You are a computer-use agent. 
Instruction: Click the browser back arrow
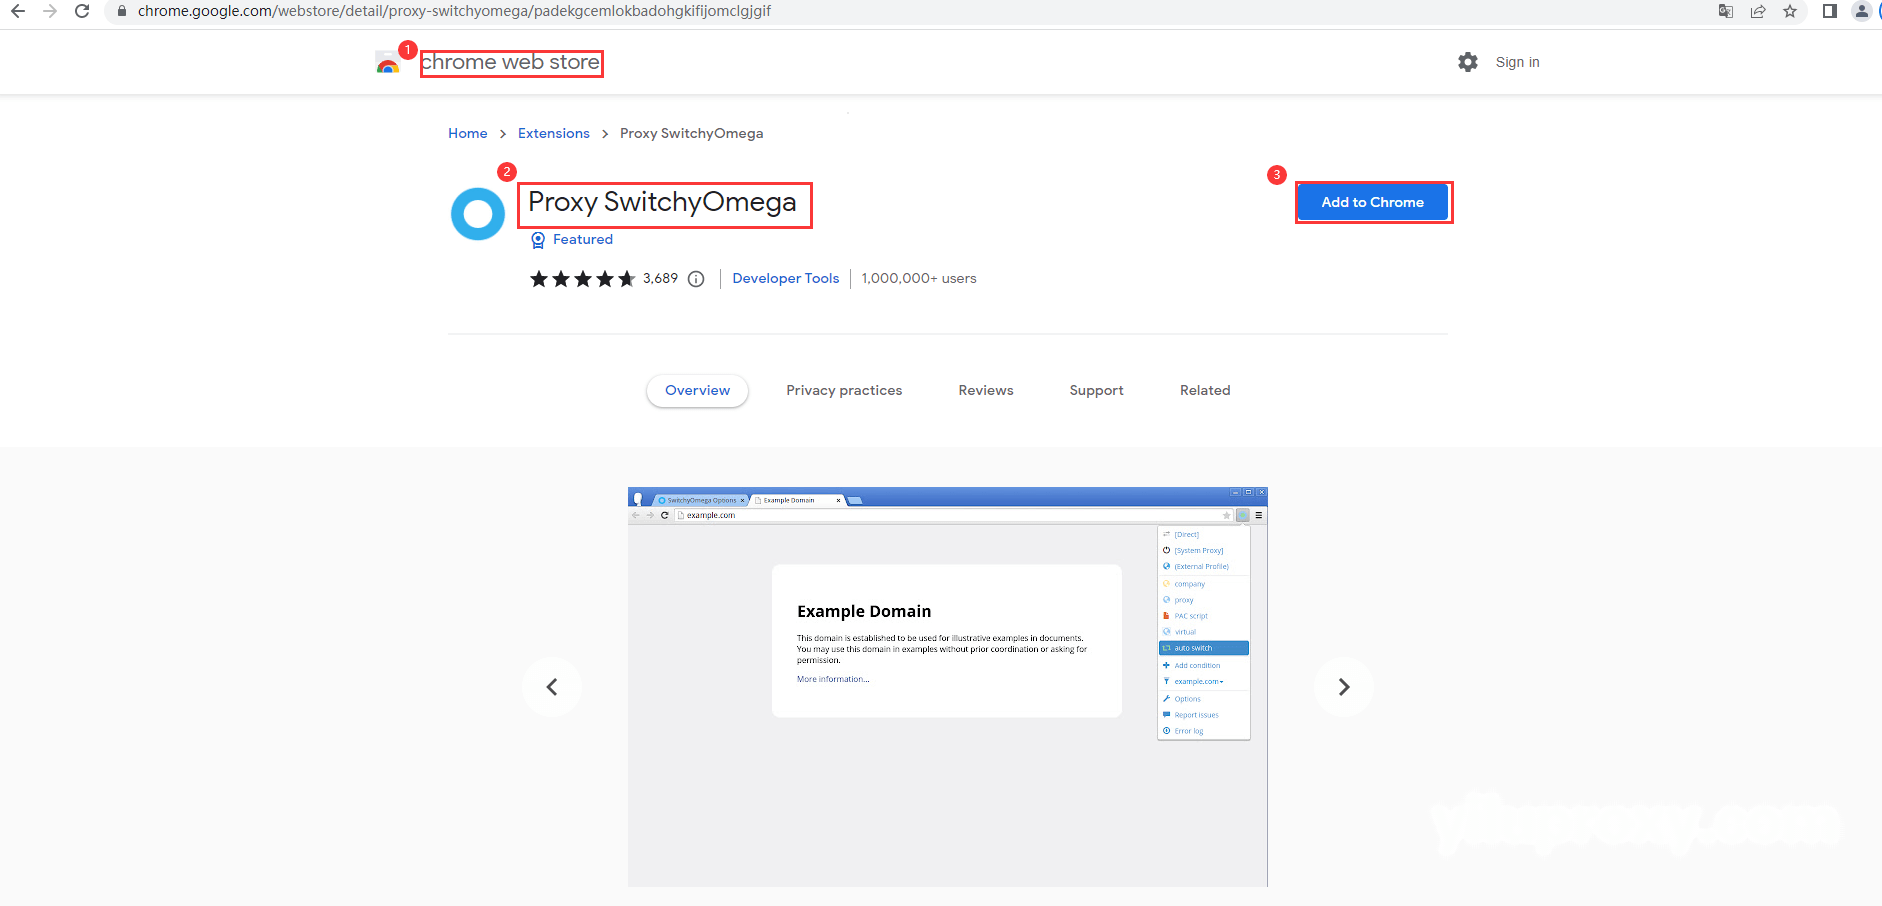tap(18, 11)
